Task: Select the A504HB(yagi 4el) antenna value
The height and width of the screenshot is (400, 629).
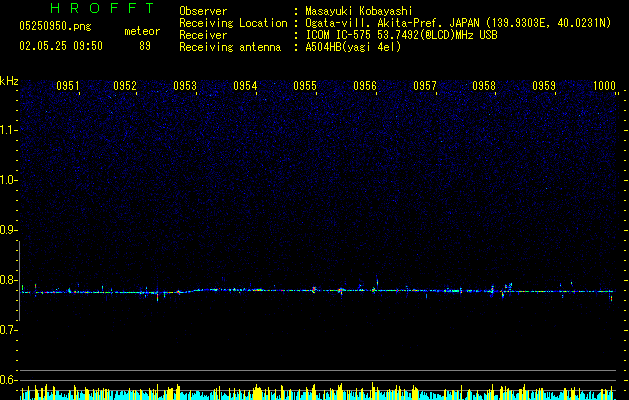Action: tap(353, 47)
